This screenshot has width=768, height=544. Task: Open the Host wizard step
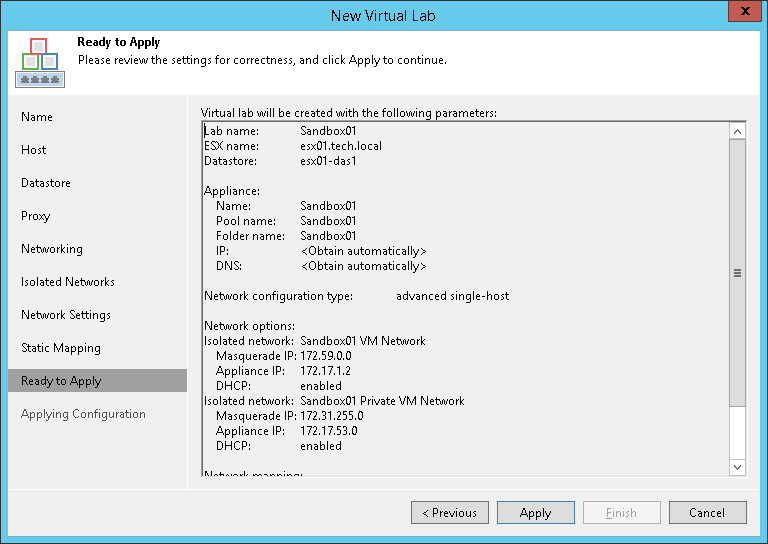tap(34, 150)
